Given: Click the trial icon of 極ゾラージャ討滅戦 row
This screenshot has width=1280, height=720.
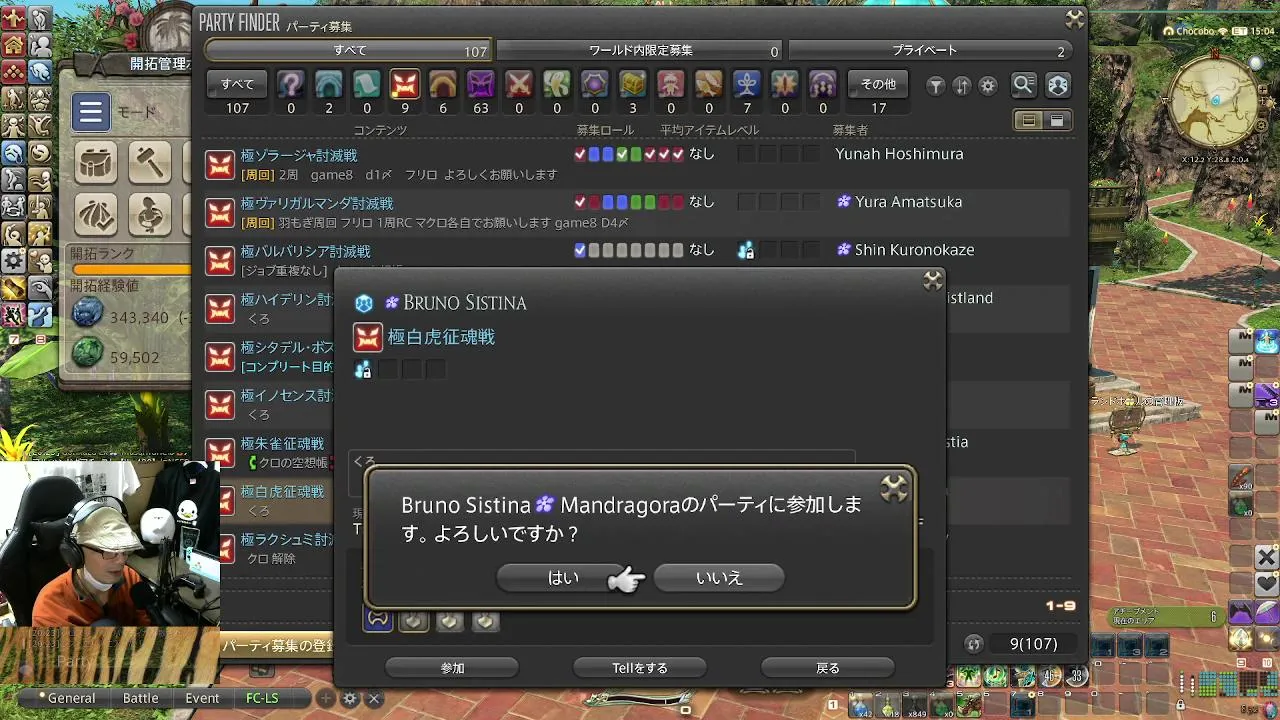Looking at the screenshot, I should [220, 165].
